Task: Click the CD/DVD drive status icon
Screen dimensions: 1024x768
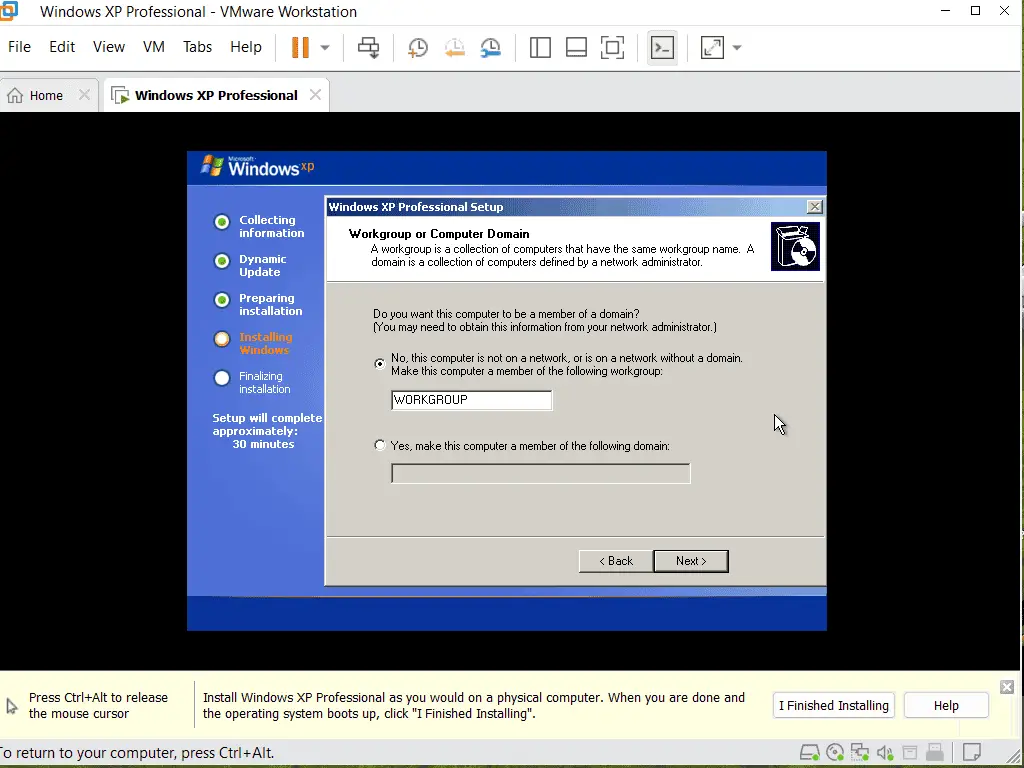Action: point(835,752)
